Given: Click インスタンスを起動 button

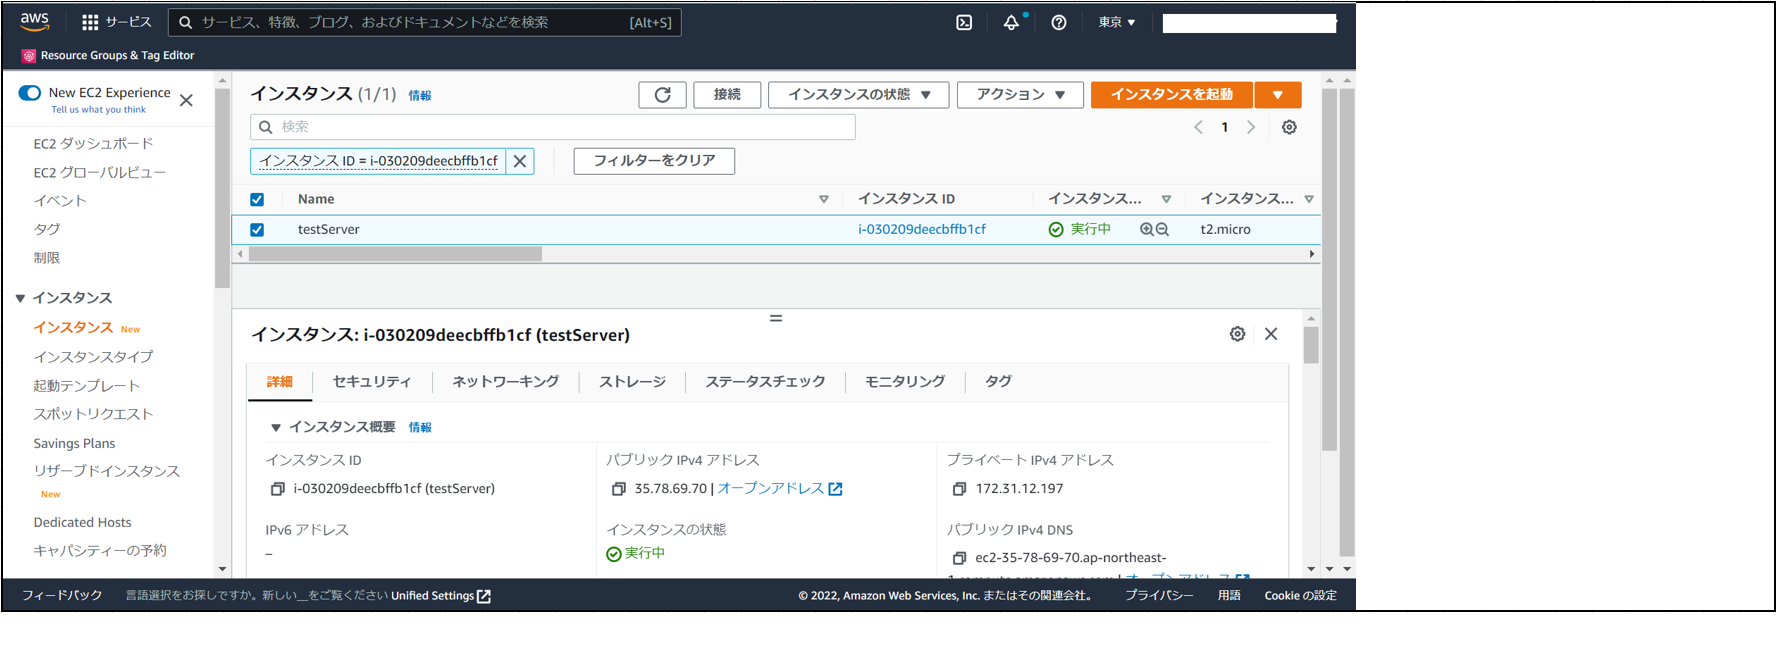Looking at the screenshot, I should click(1172, 94).
